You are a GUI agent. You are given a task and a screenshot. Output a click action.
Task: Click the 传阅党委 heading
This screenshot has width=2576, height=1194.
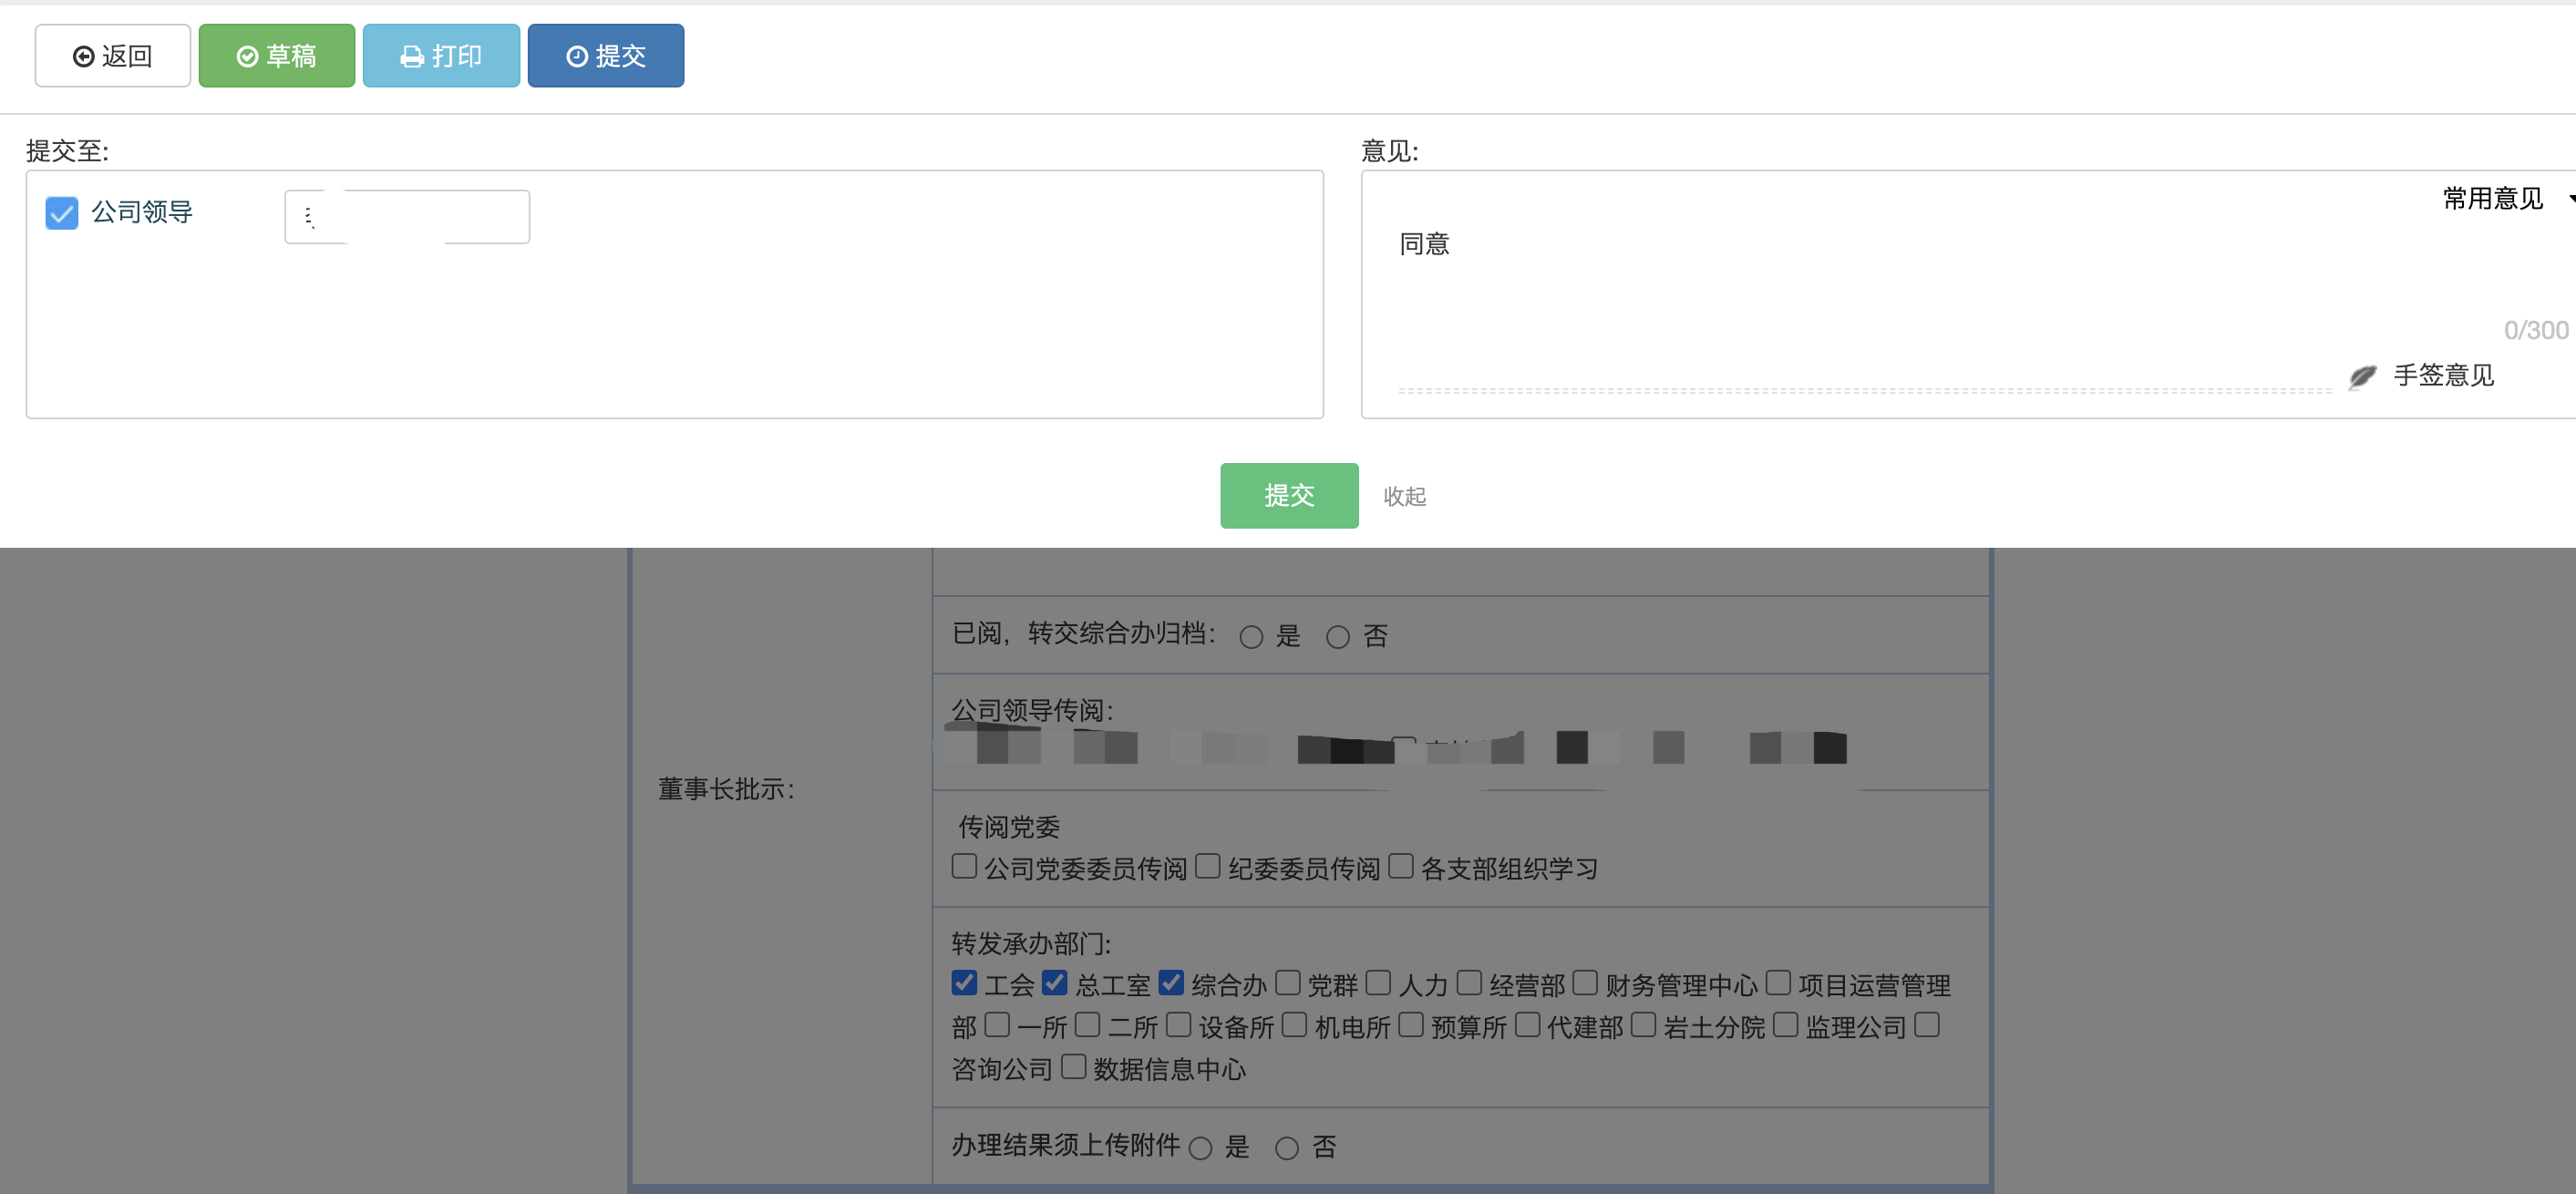tap(1009, 827)
